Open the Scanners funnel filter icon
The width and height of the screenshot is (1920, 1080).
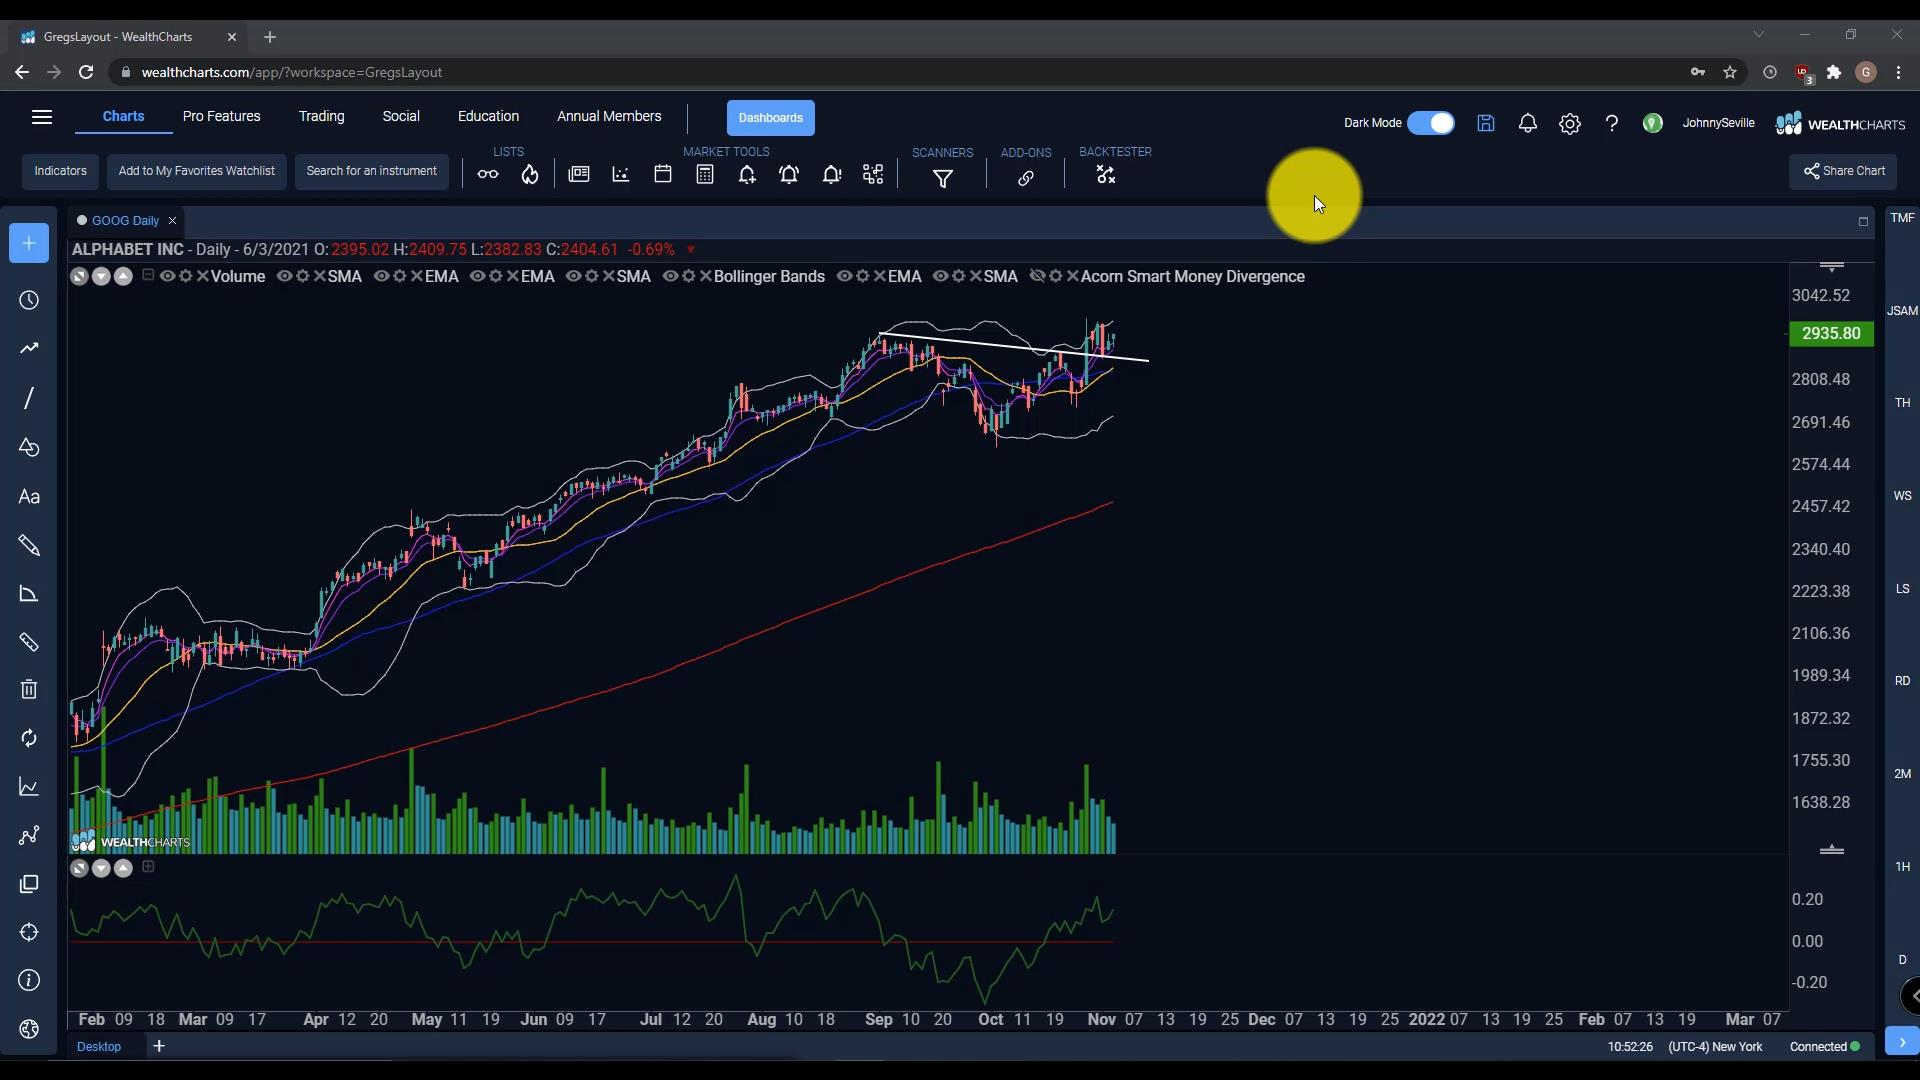[943, 179]
